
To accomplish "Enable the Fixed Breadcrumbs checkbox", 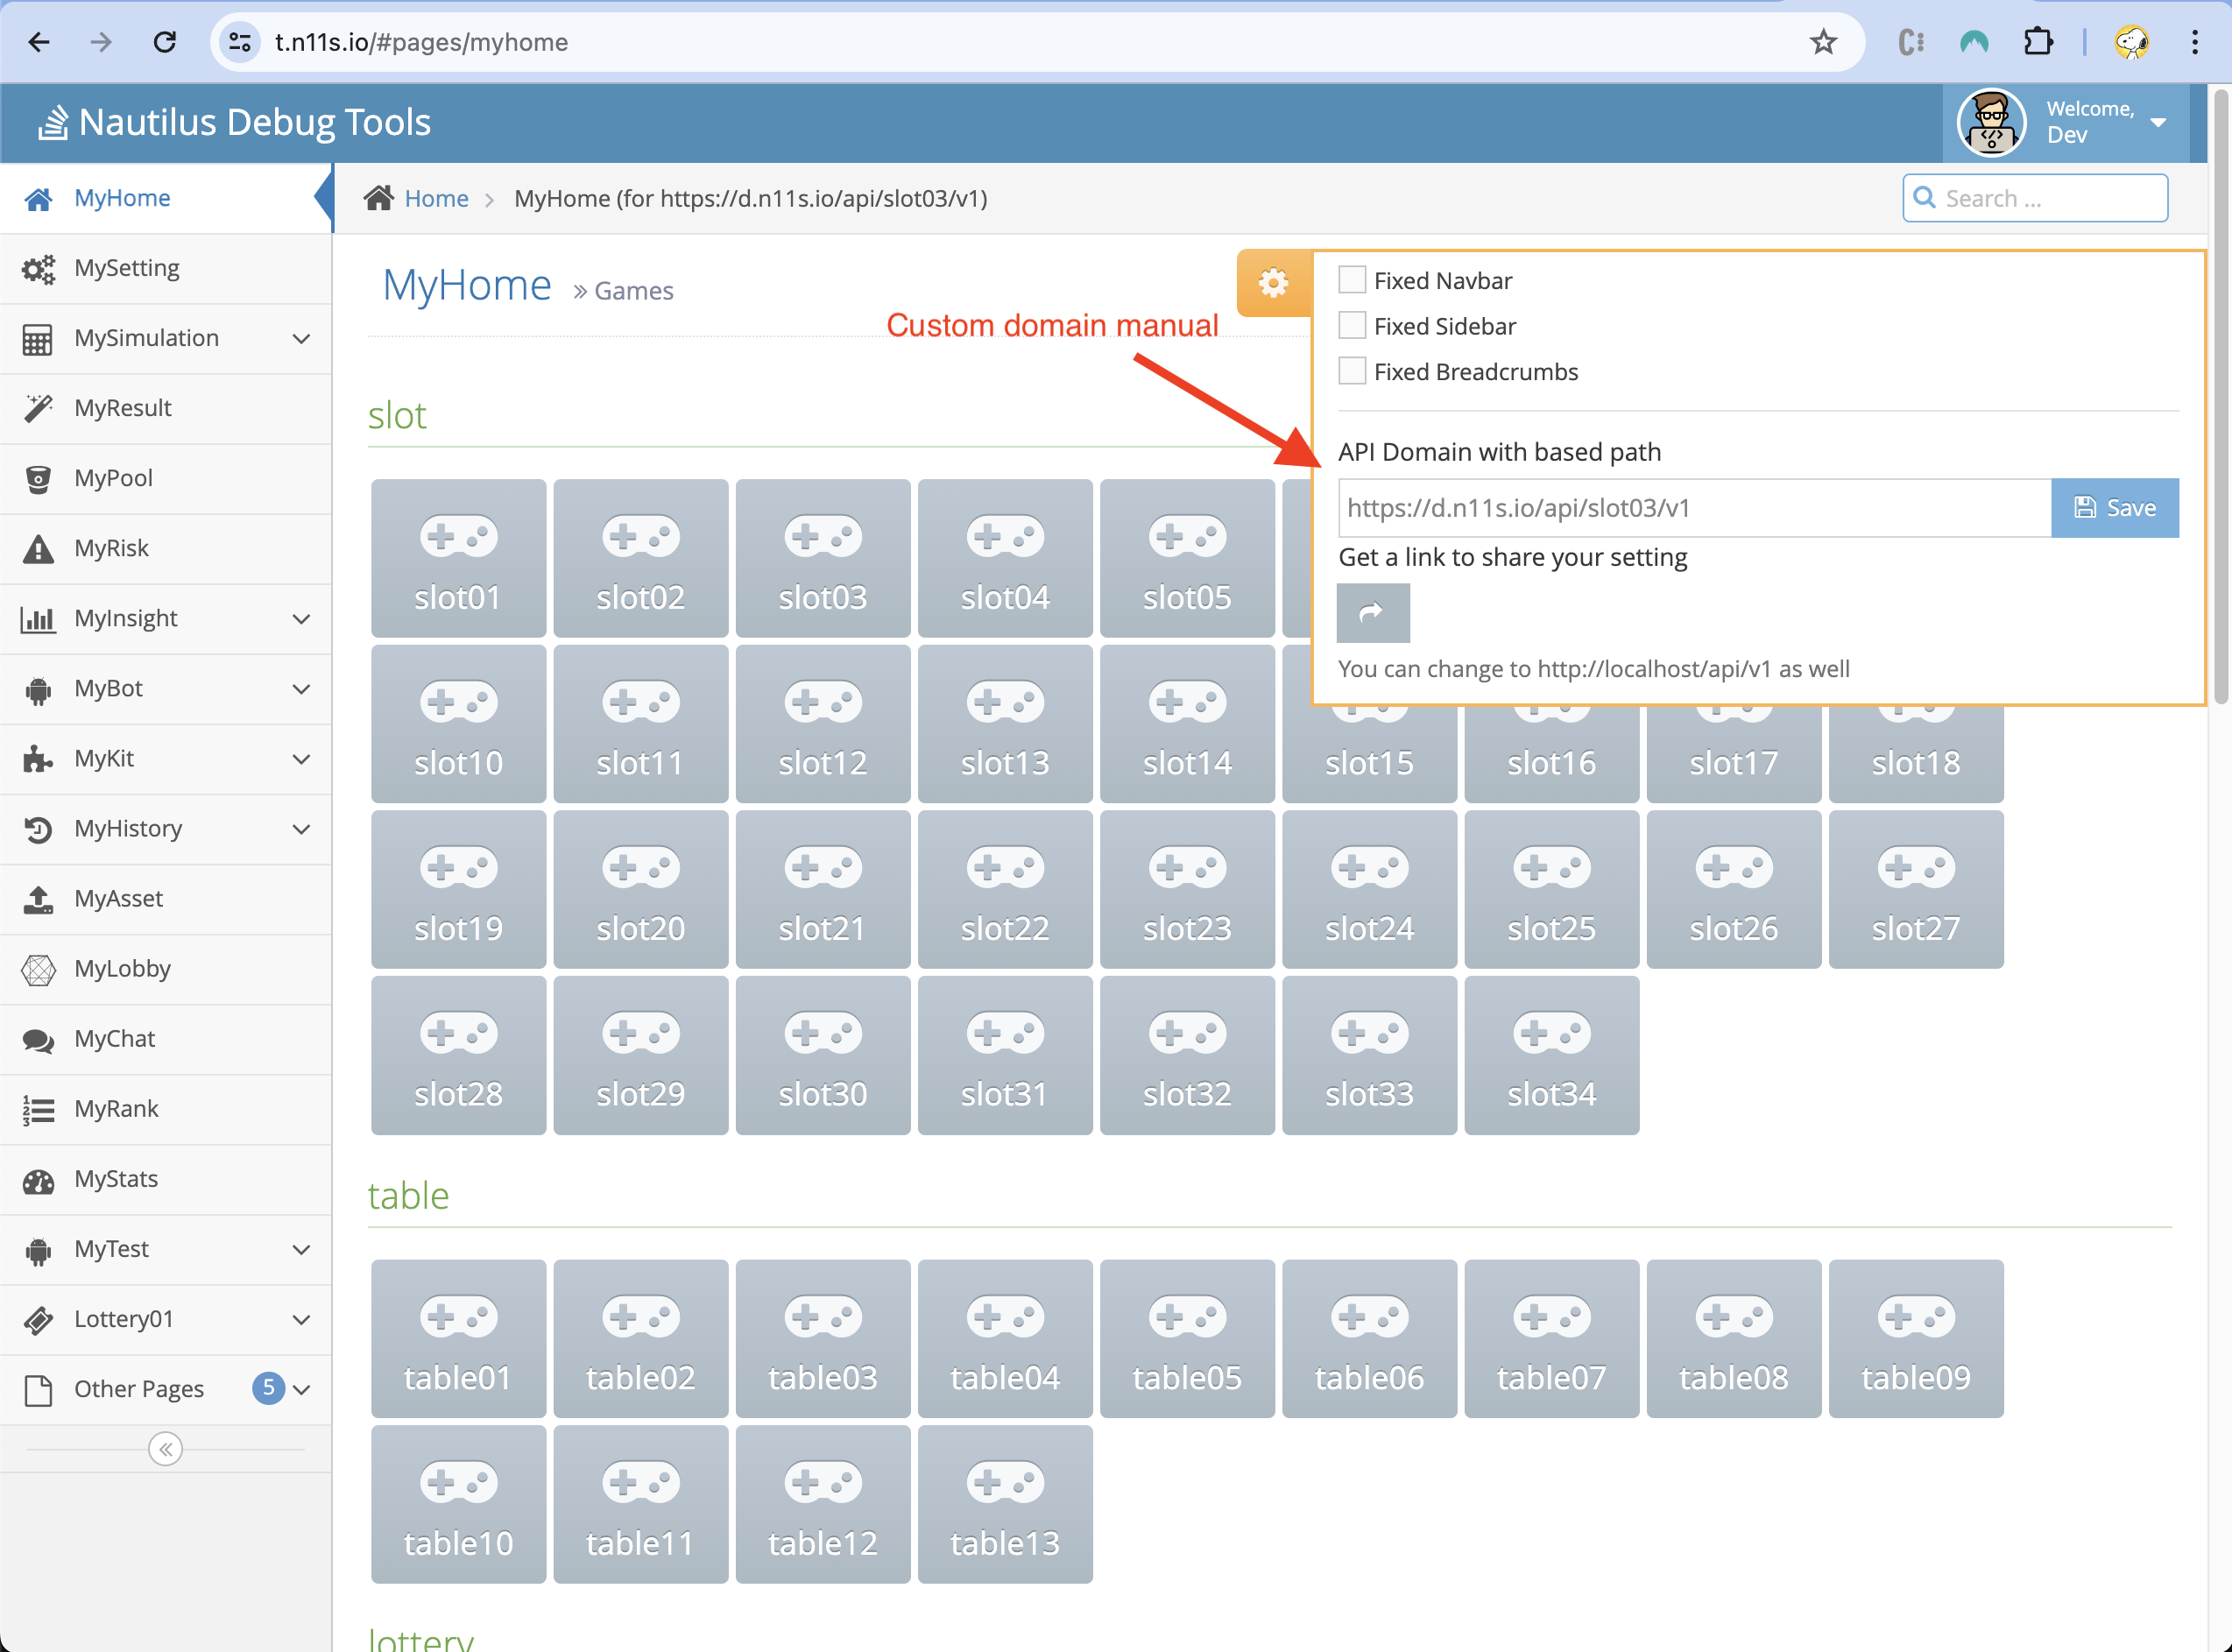I will point(1352,371).
